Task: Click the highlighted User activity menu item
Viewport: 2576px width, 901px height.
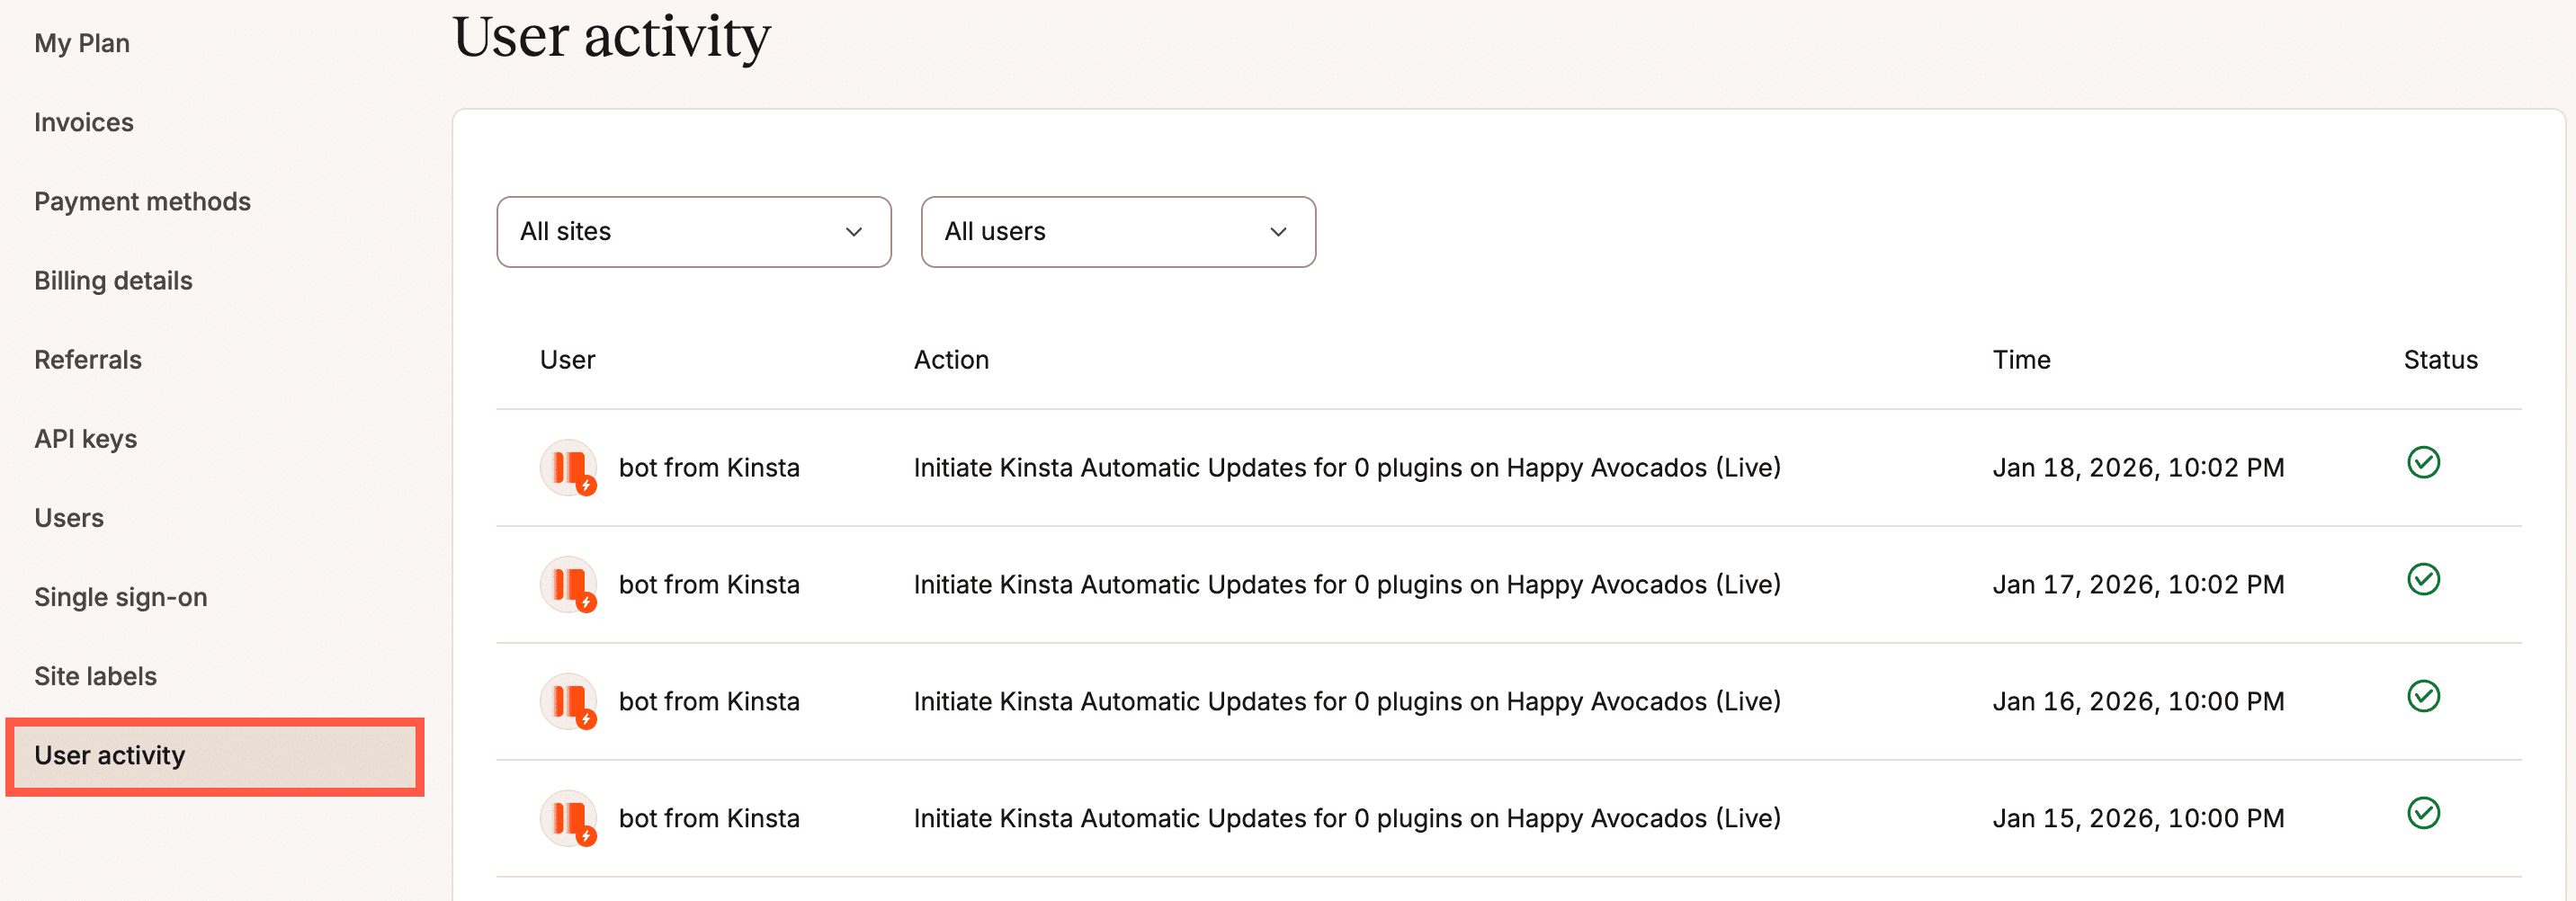Action: pyautogui.click(x=214, y=756)
